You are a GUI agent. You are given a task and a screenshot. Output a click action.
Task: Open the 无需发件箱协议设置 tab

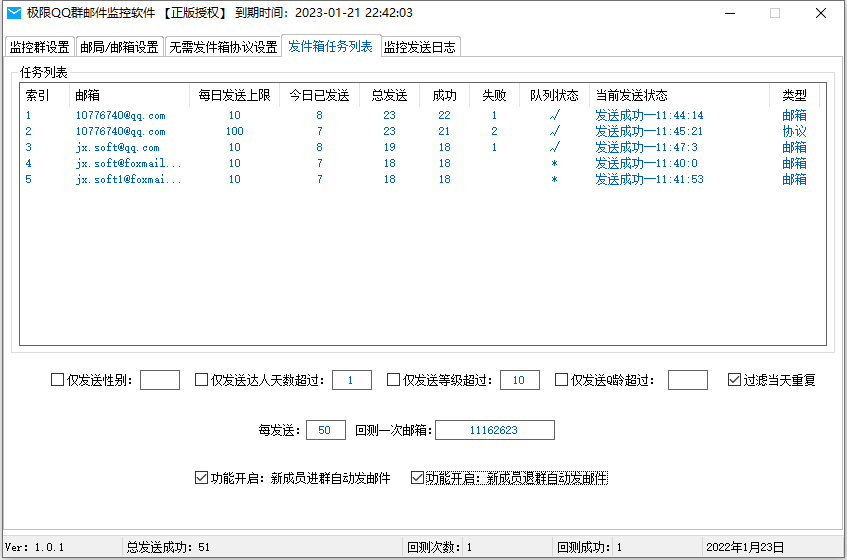click(x=223, y=47)
